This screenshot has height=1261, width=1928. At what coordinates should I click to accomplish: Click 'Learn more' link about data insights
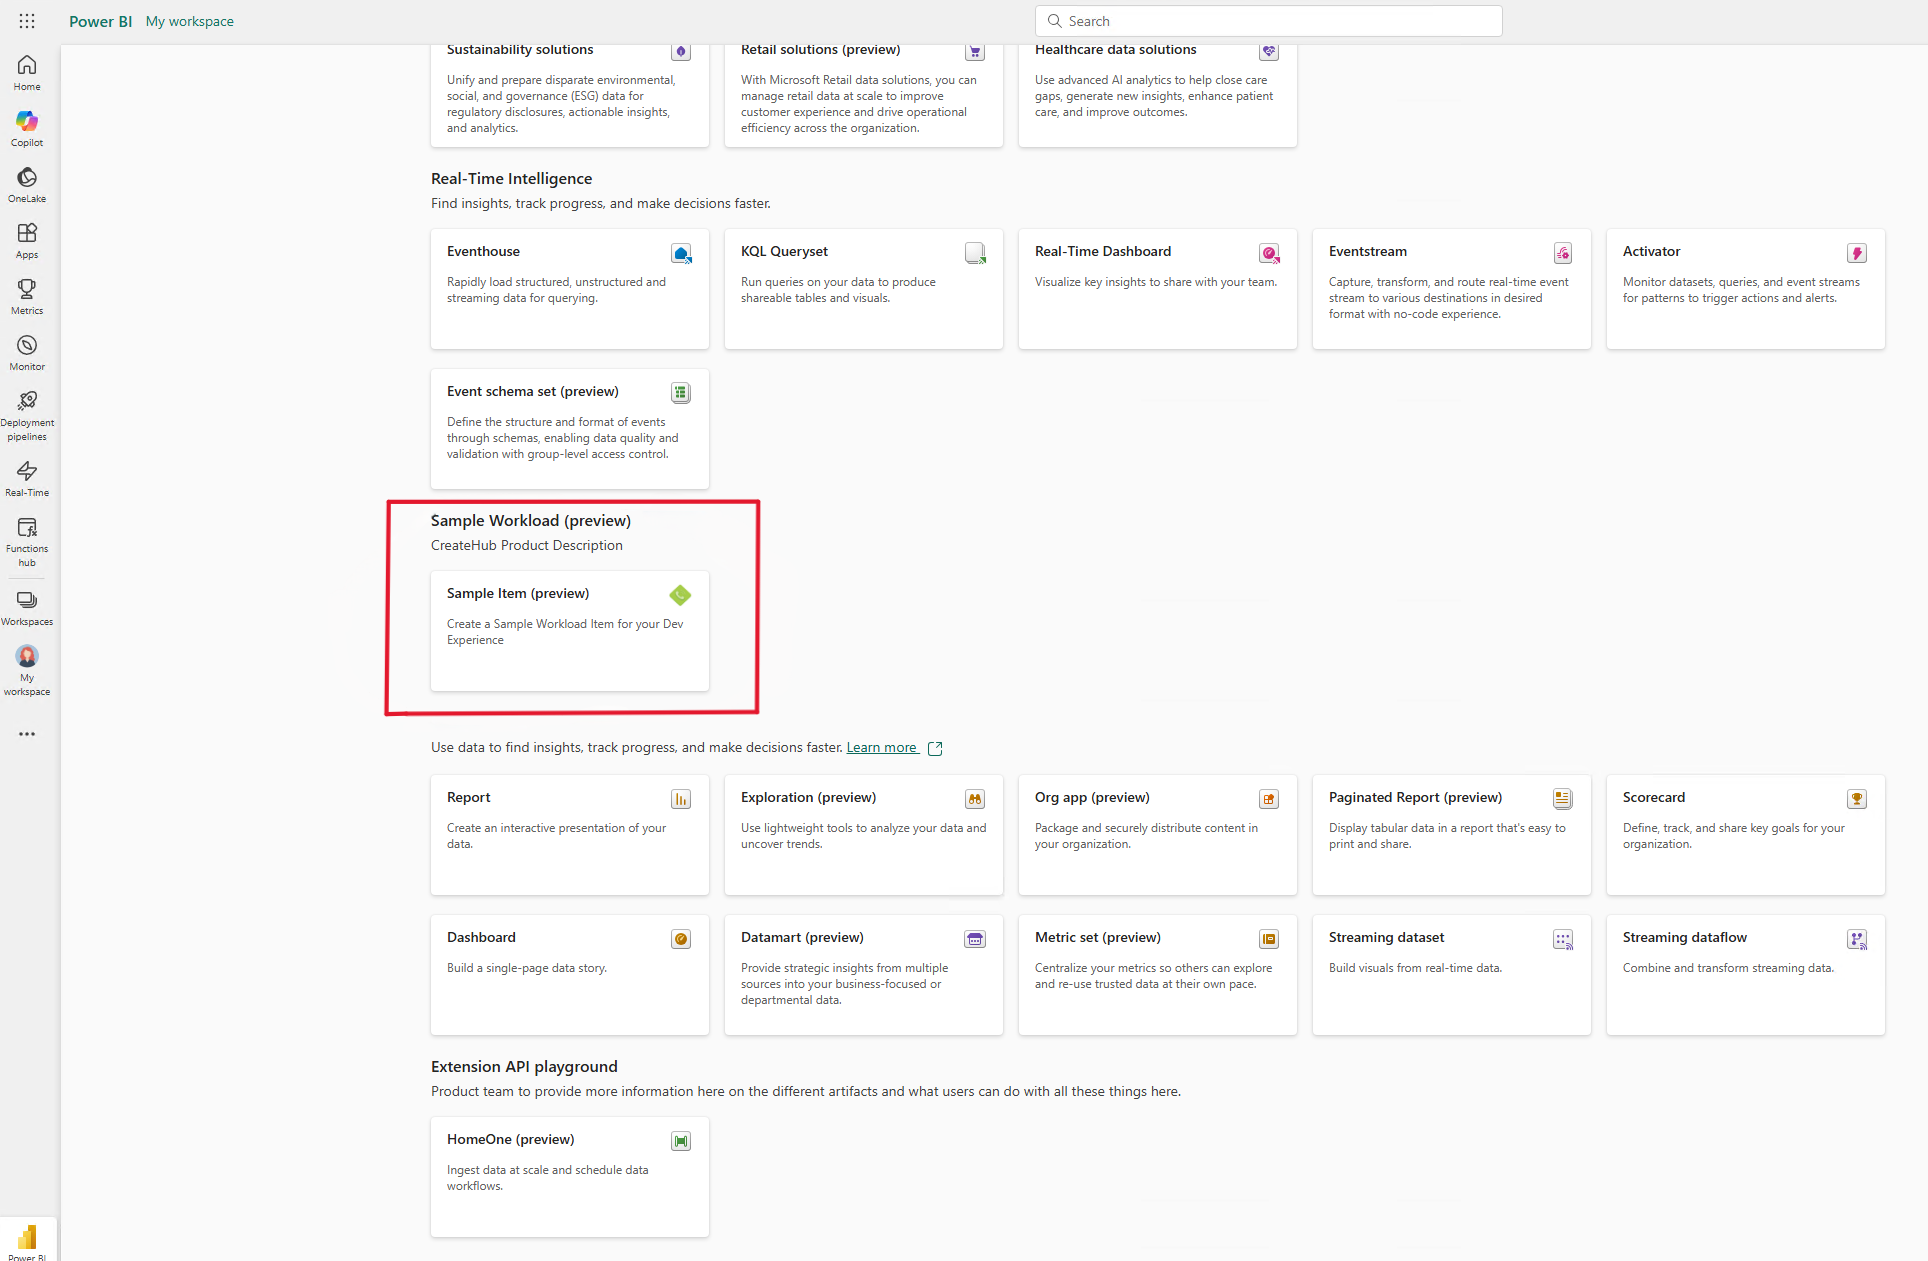point(884,747)
